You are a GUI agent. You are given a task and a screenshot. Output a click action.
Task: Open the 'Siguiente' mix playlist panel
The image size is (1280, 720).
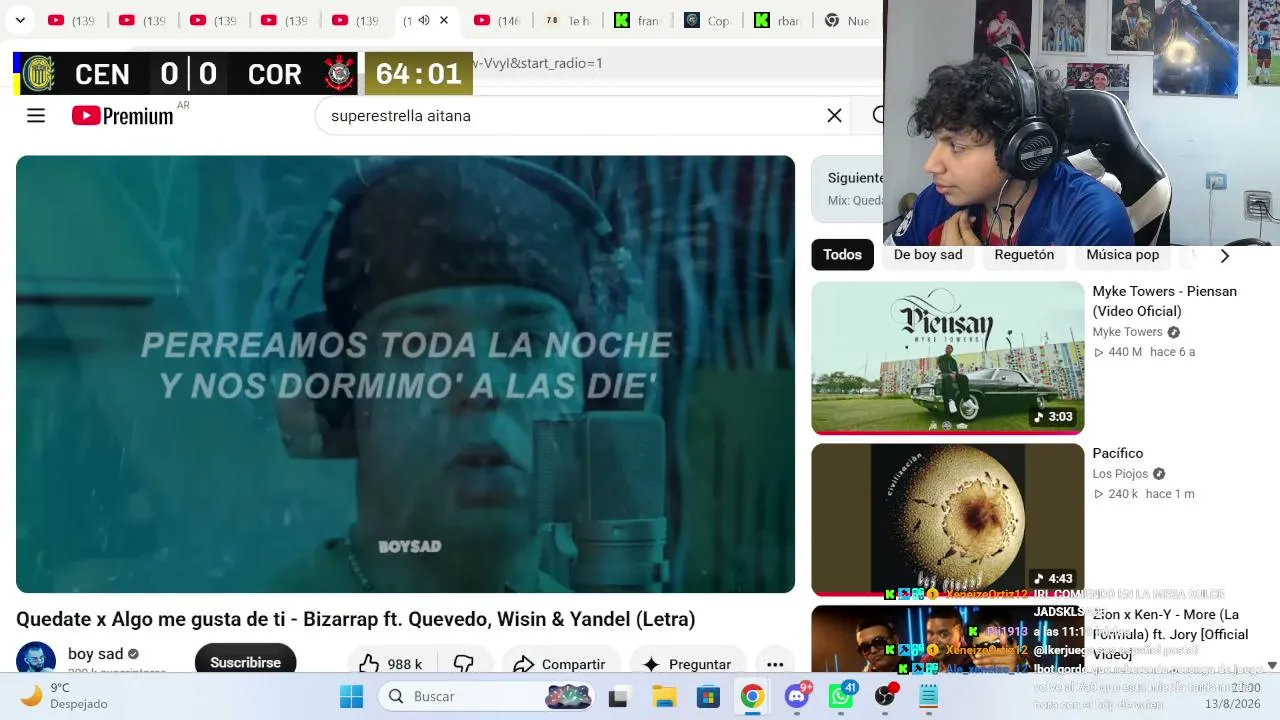click(848, 188)
